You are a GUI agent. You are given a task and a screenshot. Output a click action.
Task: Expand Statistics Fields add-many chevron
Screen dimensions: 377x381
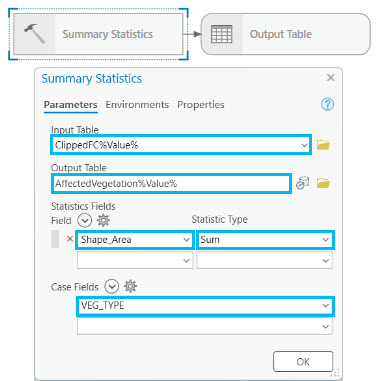[84, 220]
